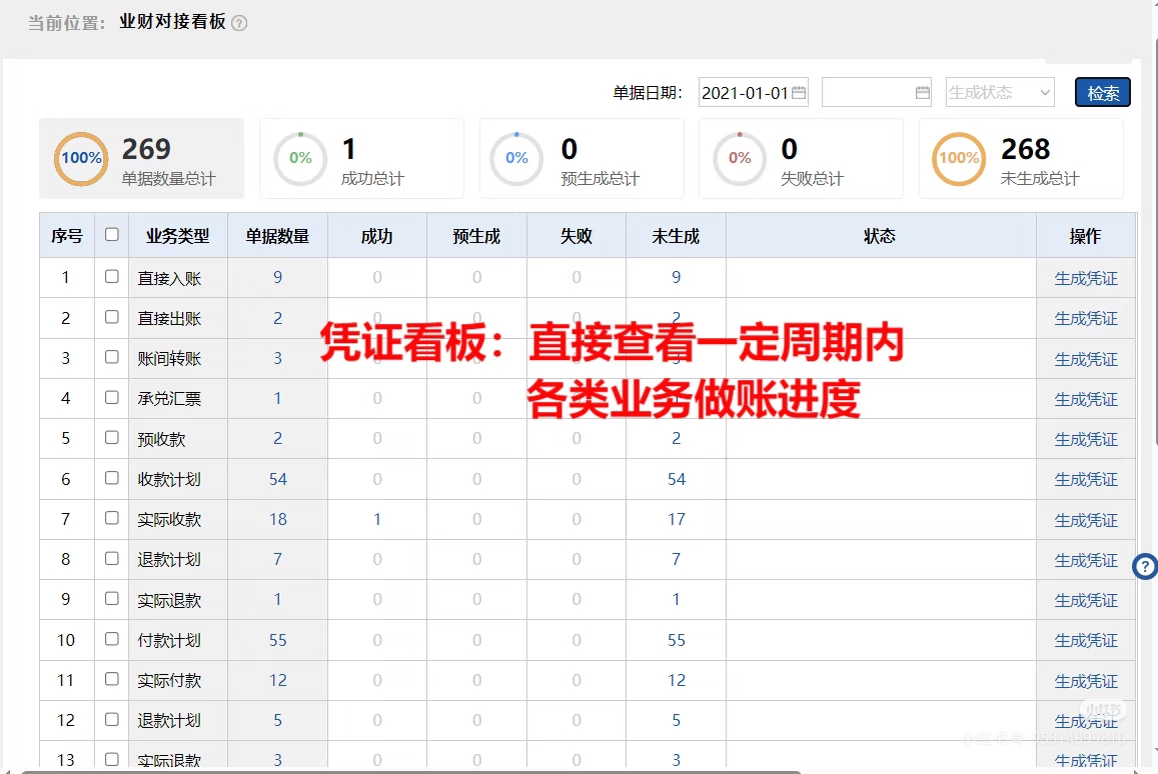1158x774 pixels.
Task: Click document count 9 in 直接入账 row
Action: click(278, 277)
